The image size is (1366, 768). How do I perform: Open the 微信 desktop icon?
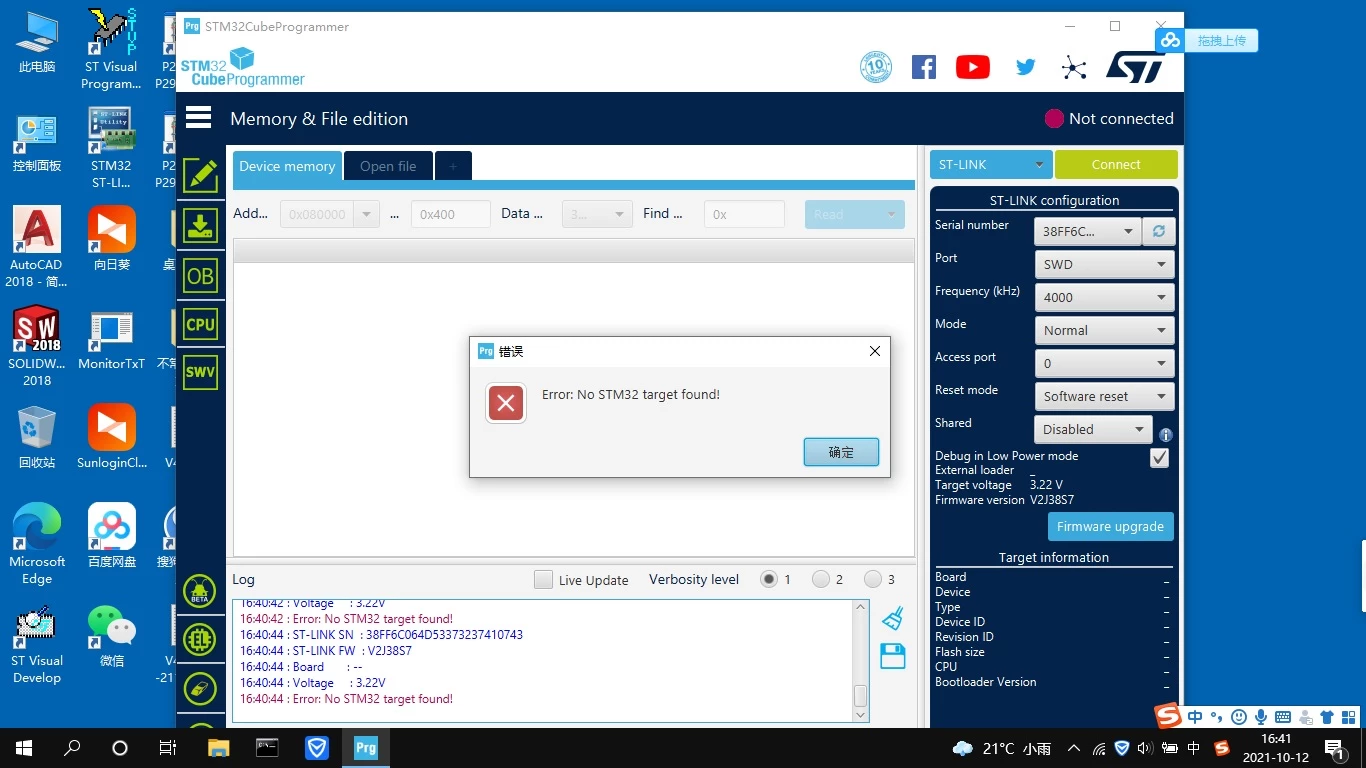[x=112, y=636]
